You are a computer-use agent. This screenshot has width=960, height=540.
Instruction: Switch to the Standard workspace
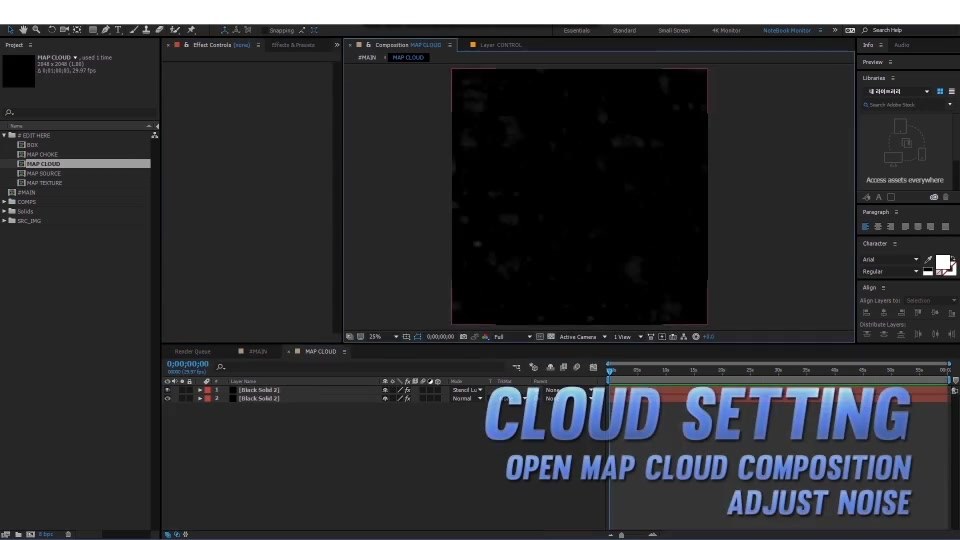point(624,30)
